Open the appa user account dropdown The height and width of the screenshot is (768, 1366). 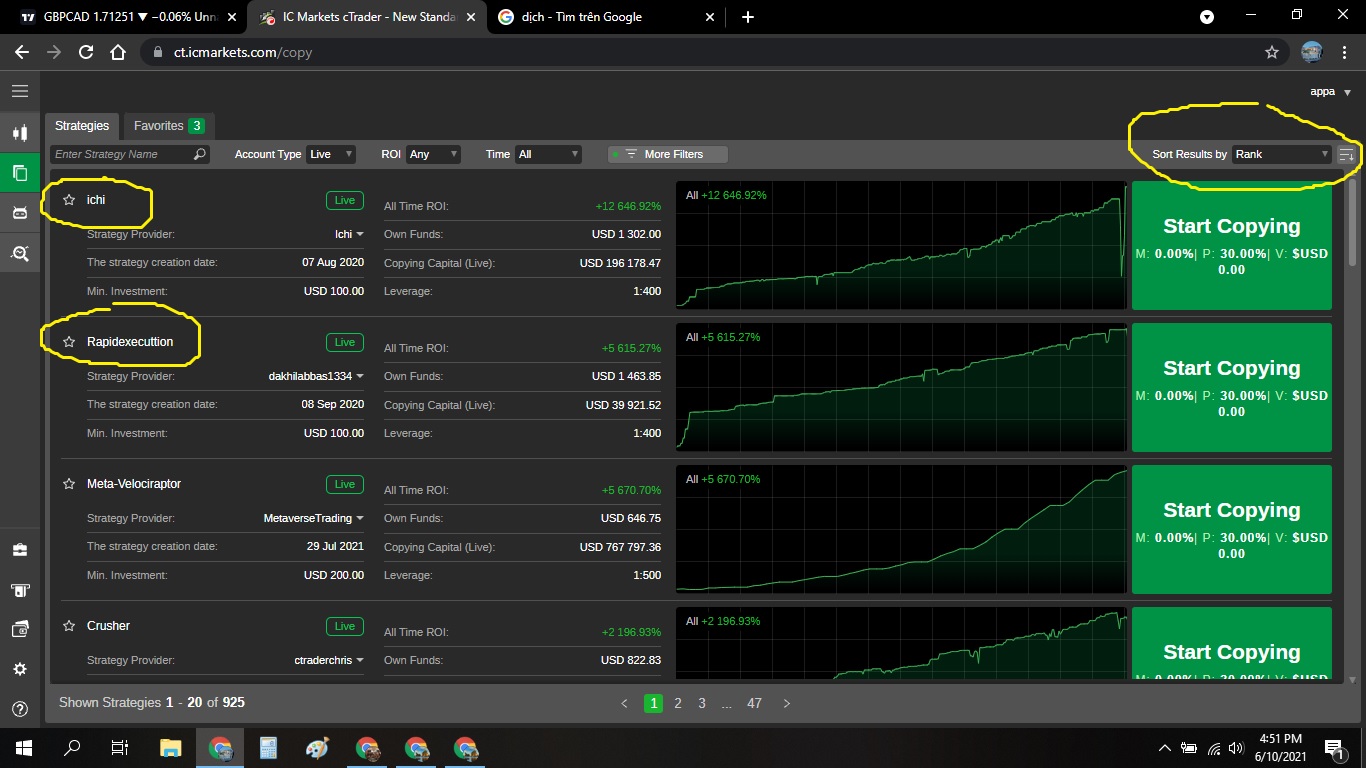click(1330, 91)
